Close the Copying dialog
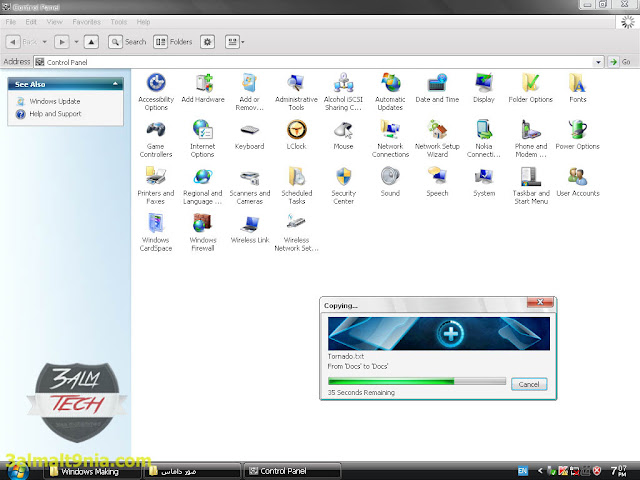 pyautogui.click(x=540, y=302)
